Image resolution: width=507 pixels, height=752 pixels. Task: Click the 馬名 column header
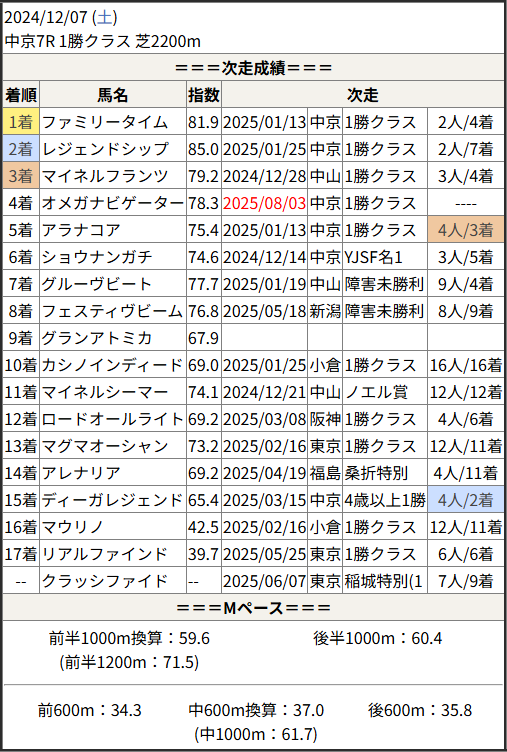(x=113, y=95)
